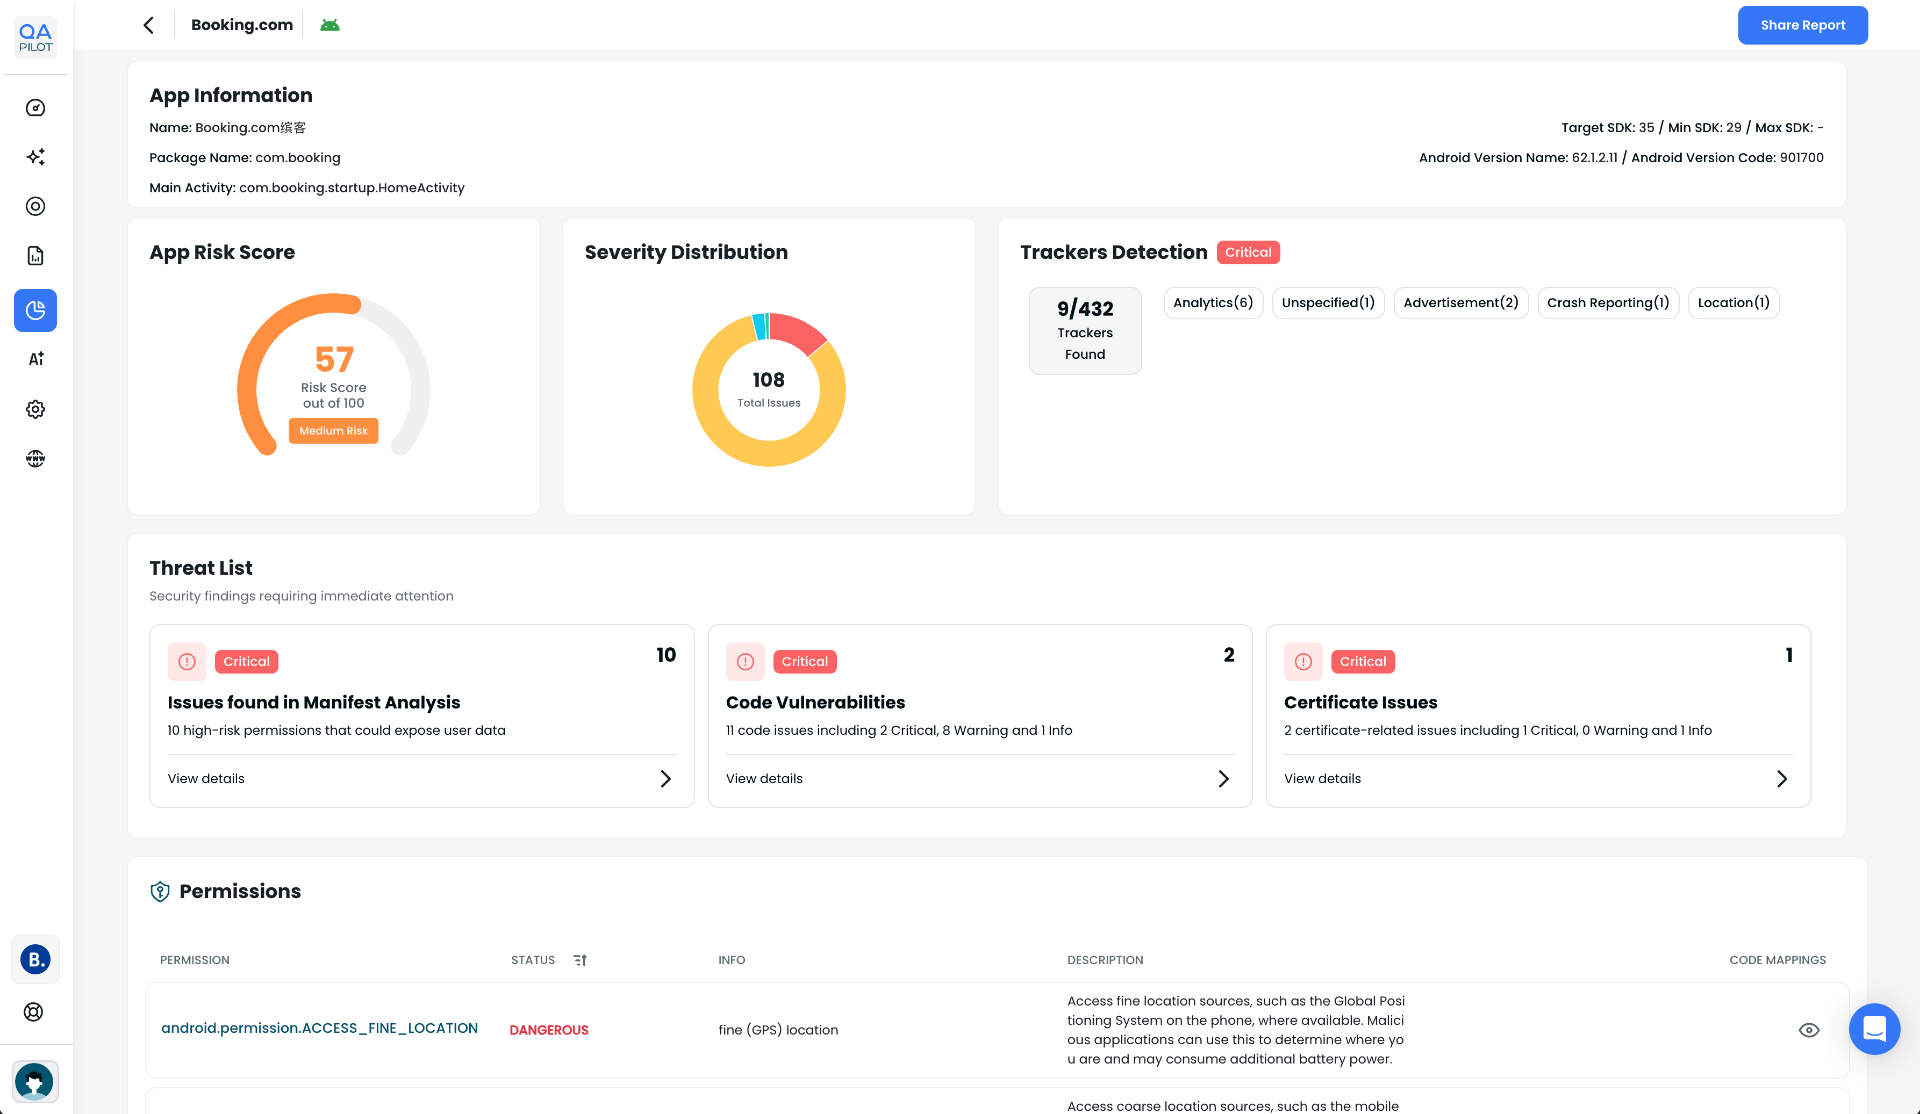Screen dimensions: 1920x1114
Task: Select the Analytics(6) tracker filter chip
Action: point(1212,302)
